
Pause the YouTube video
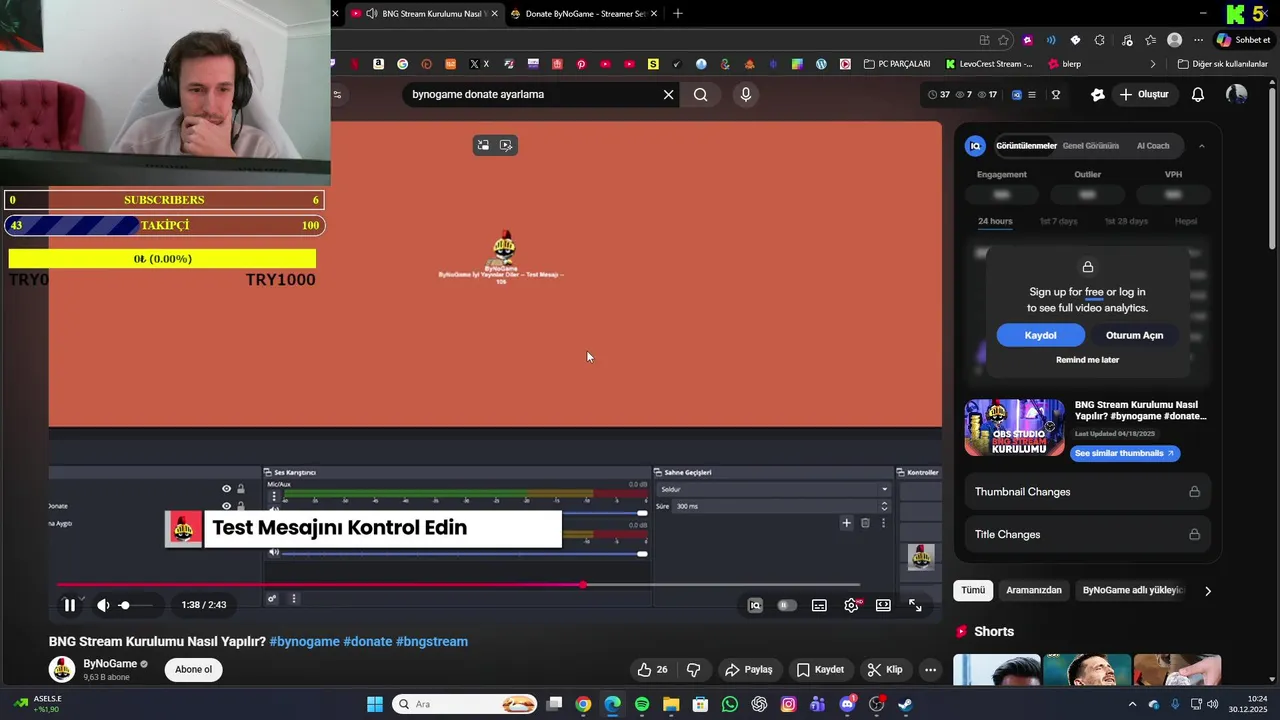(69, 605)
